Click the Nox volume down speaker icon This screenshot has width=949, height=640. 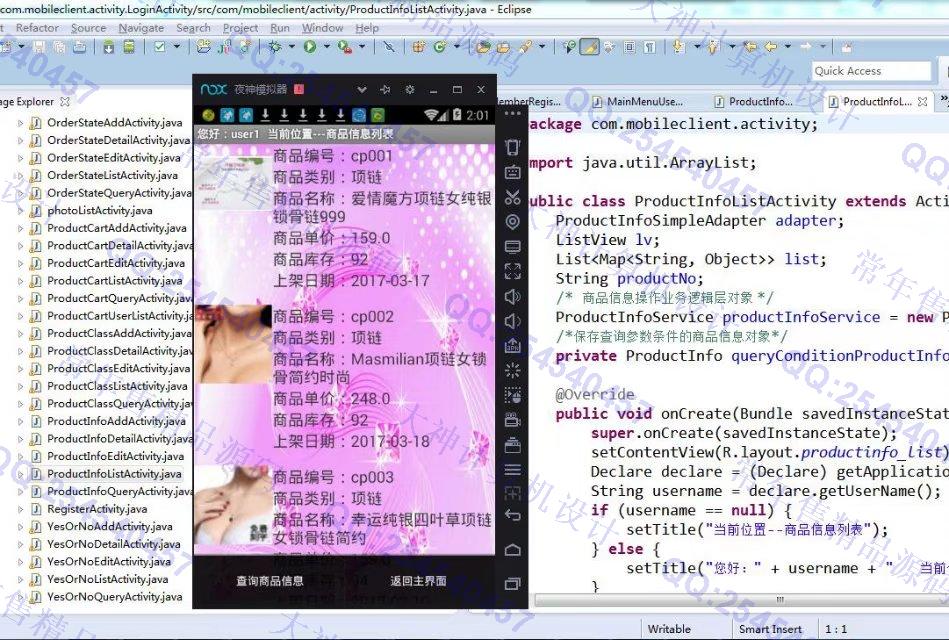pos(513,321)
